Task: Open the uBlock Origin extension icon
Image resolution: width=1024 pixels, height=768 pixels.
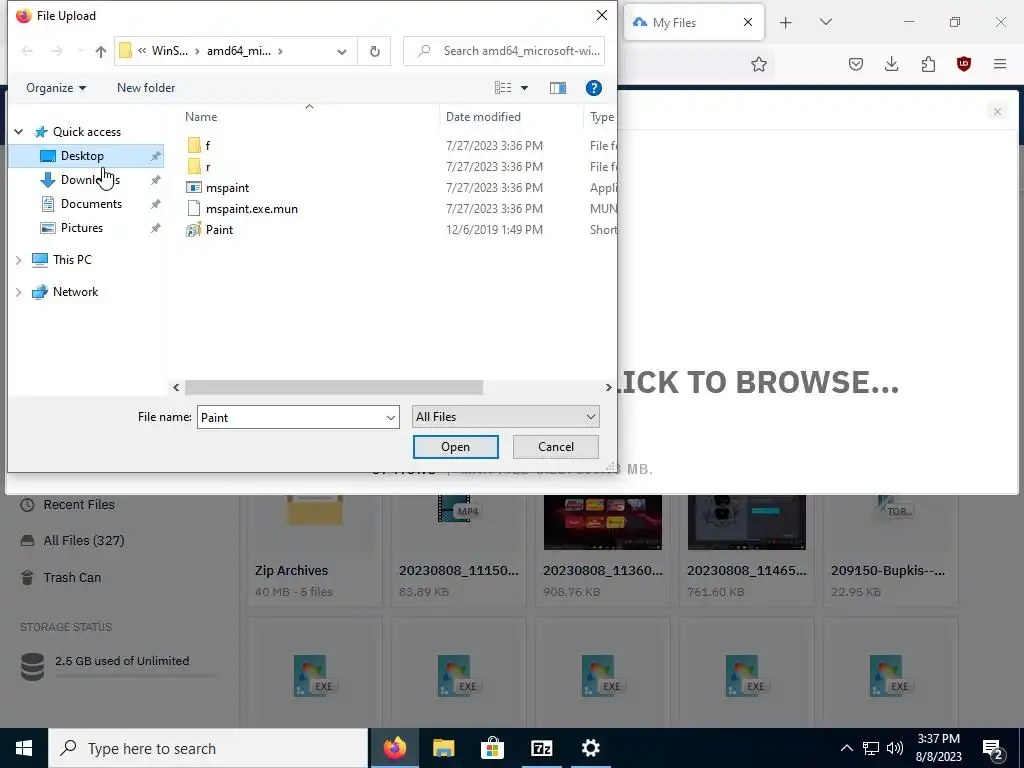Action: click(963, 64)
